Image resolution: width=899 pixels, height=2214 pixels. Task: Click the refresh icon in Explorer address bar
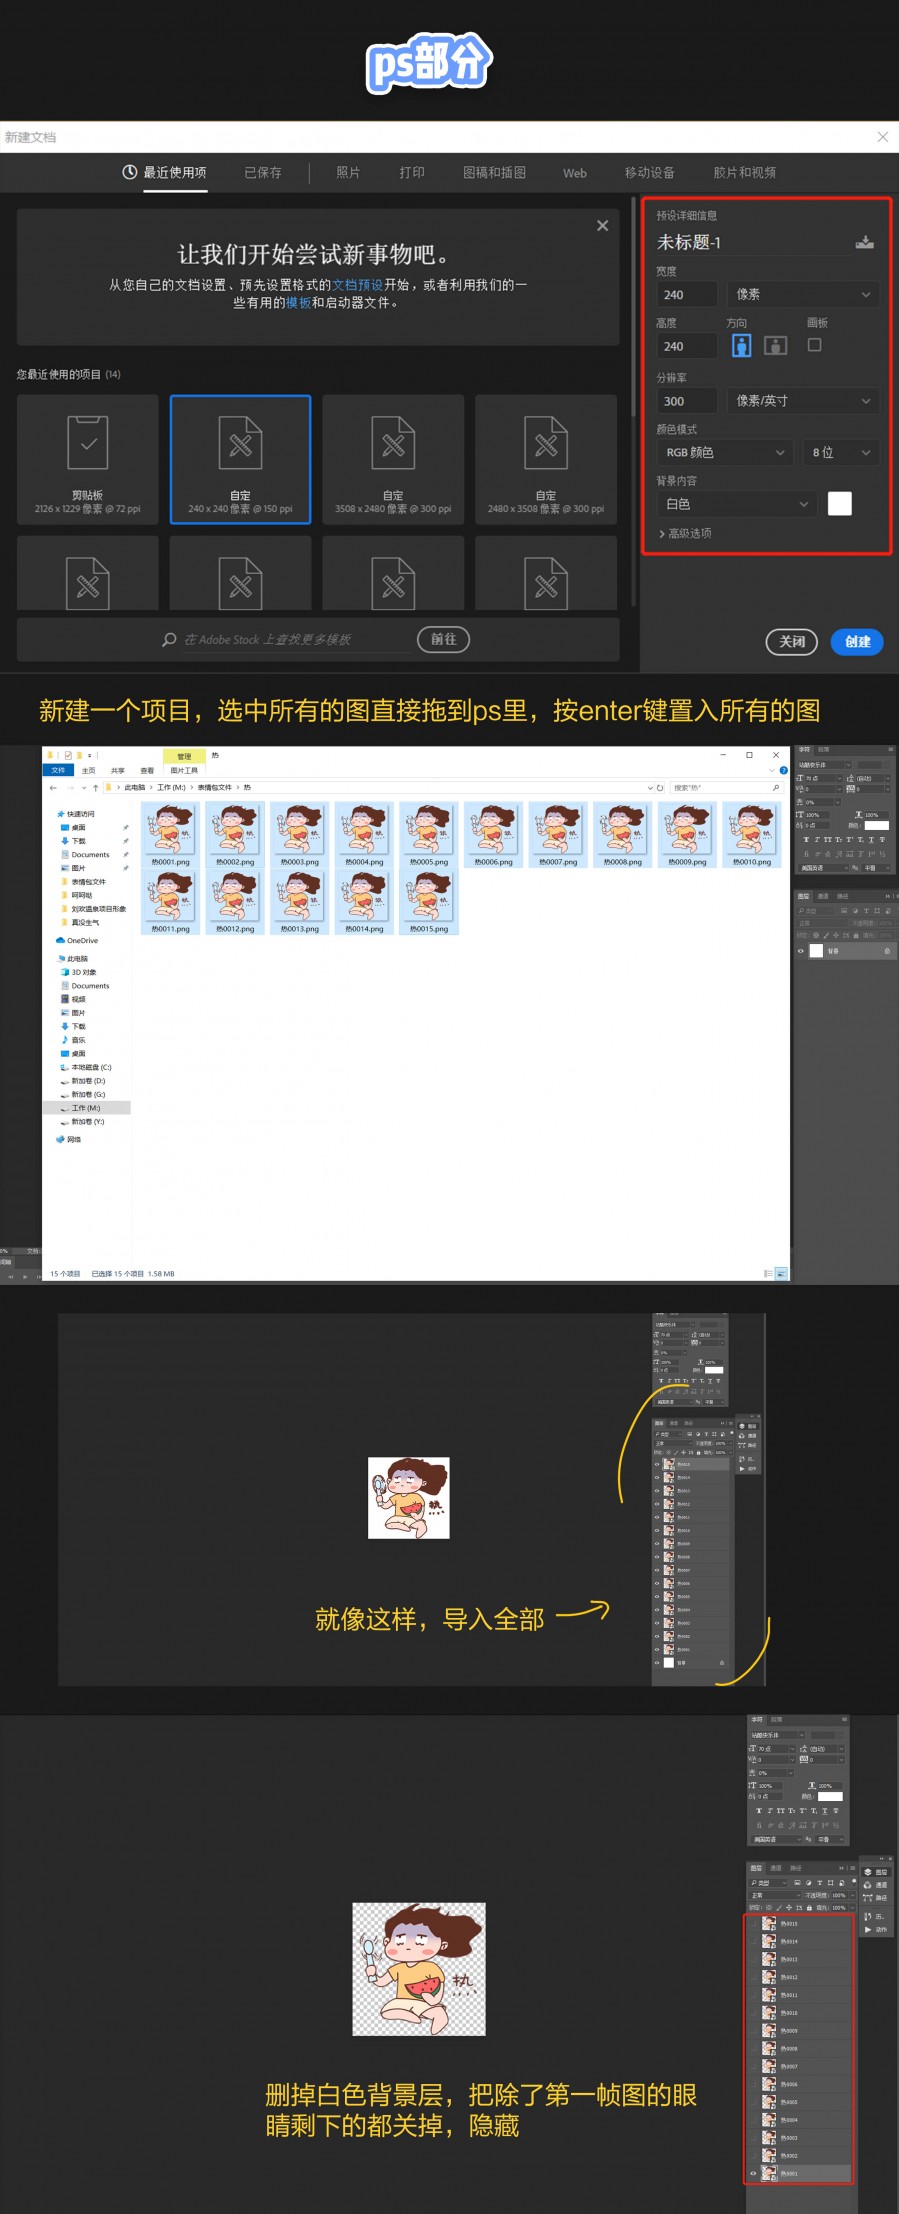(x=660, y=788)
